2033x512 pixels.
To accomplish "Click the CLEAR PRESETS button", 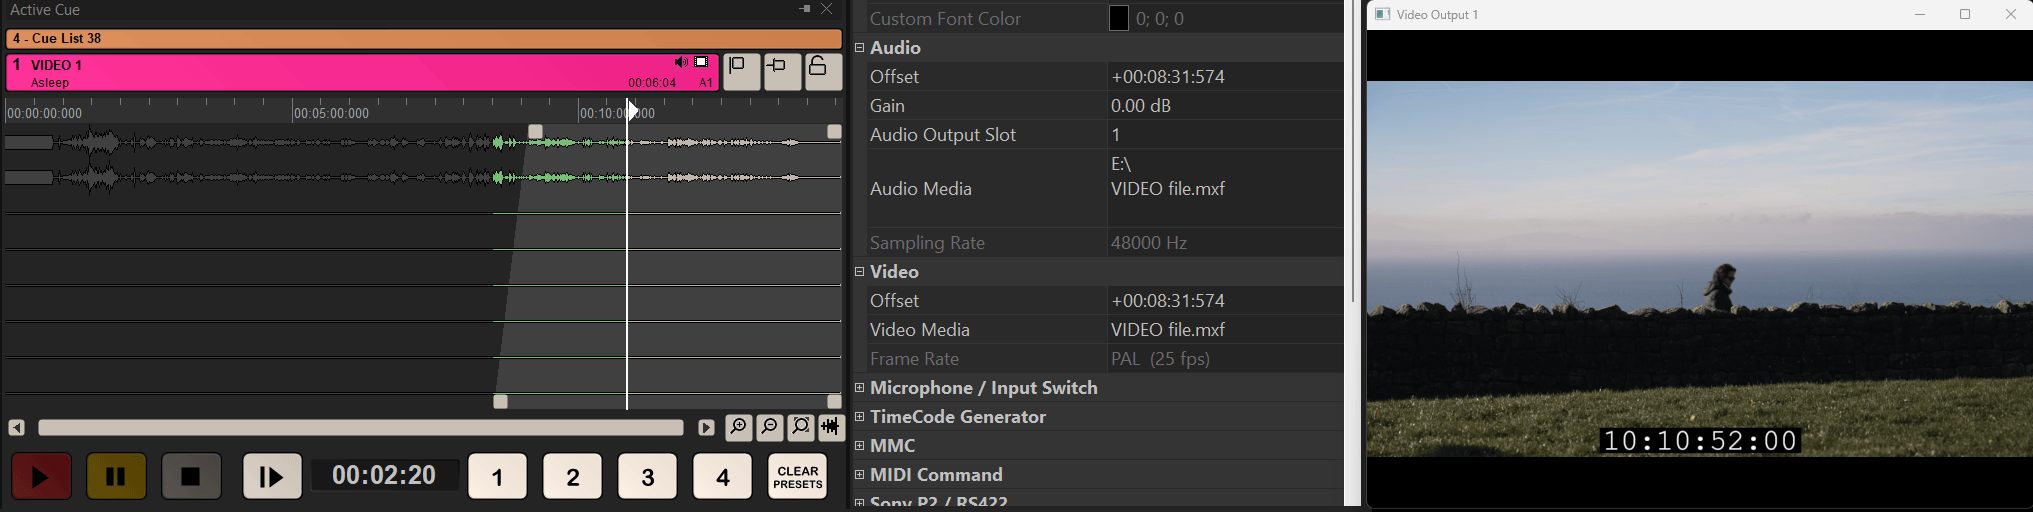I will [797, 476].
